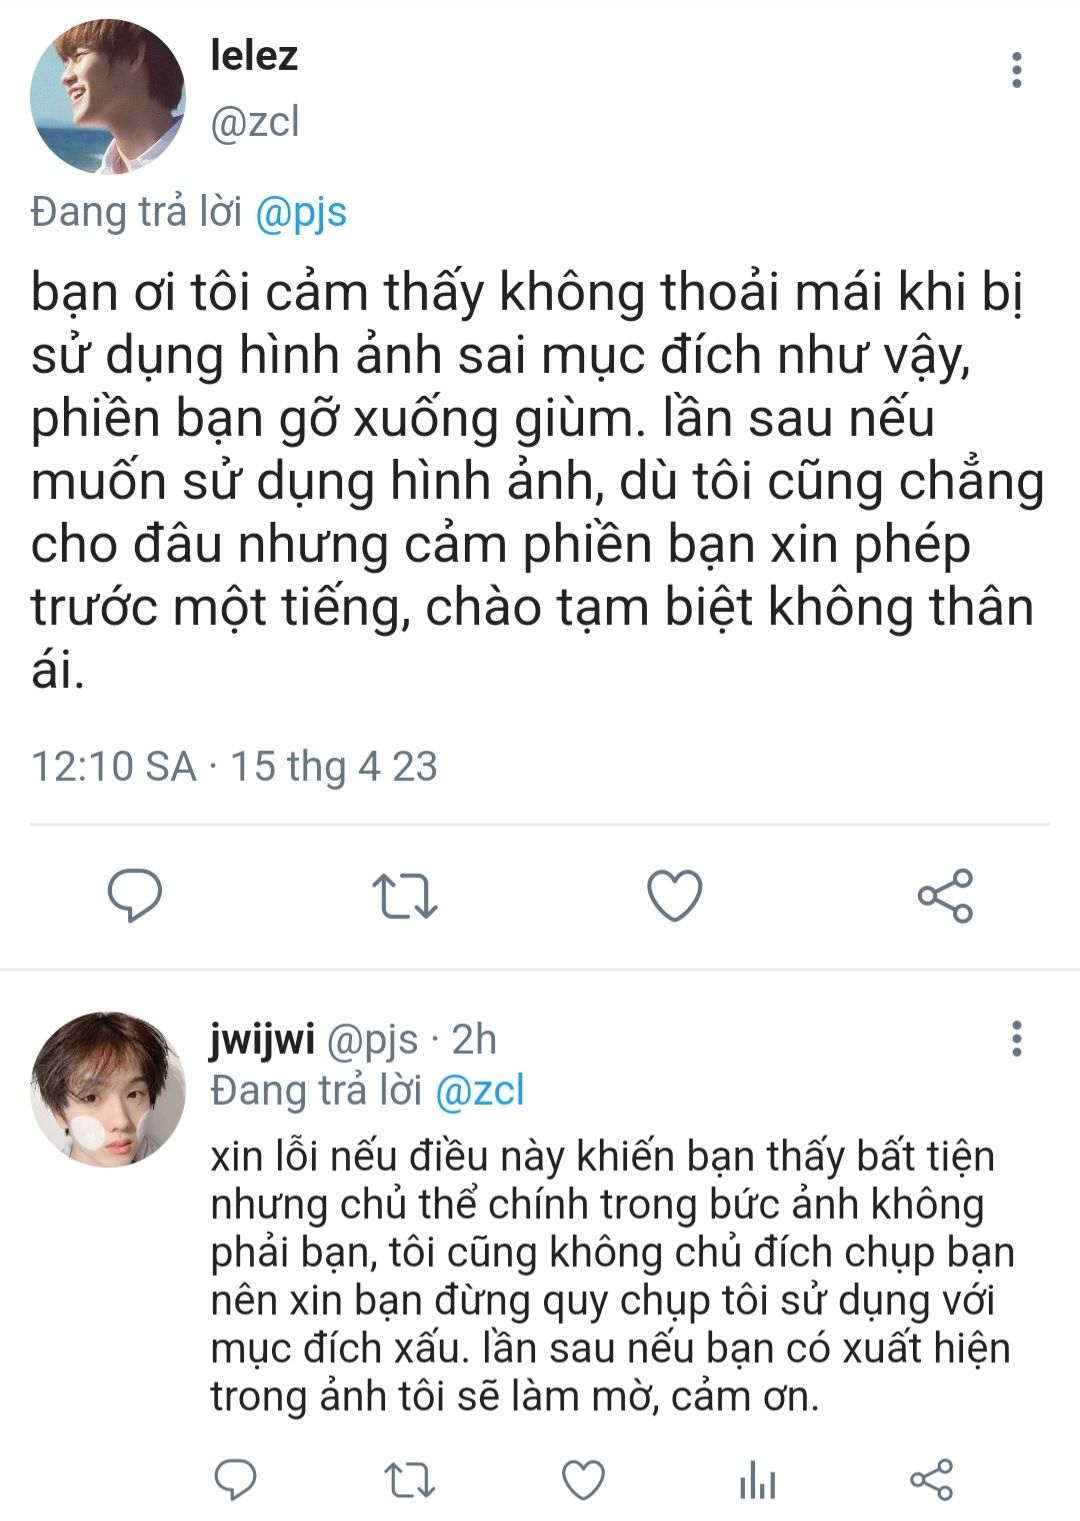The width and height of the screenshot is (1080, 1521).
Task: Open lelez display name profile
Action: [254, 55]
